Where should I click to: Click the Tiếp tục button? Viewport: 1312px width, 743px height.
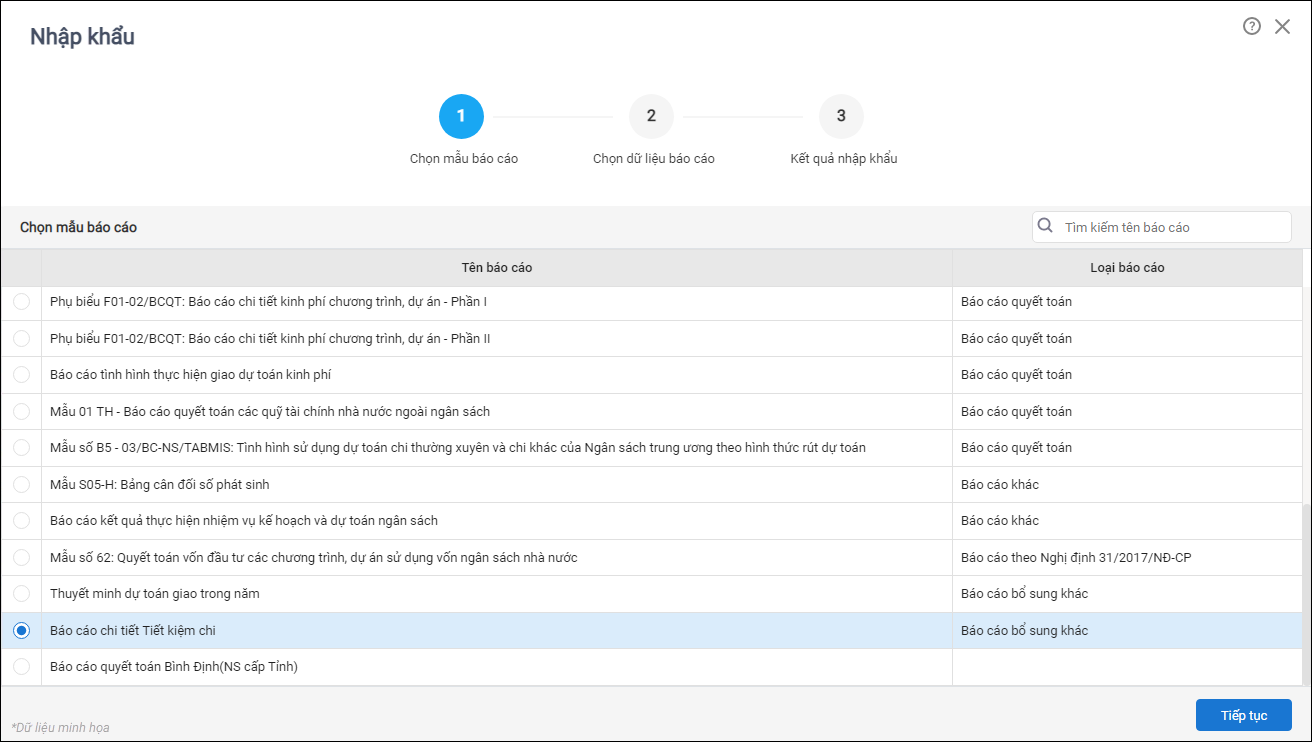pos(1244,715)
